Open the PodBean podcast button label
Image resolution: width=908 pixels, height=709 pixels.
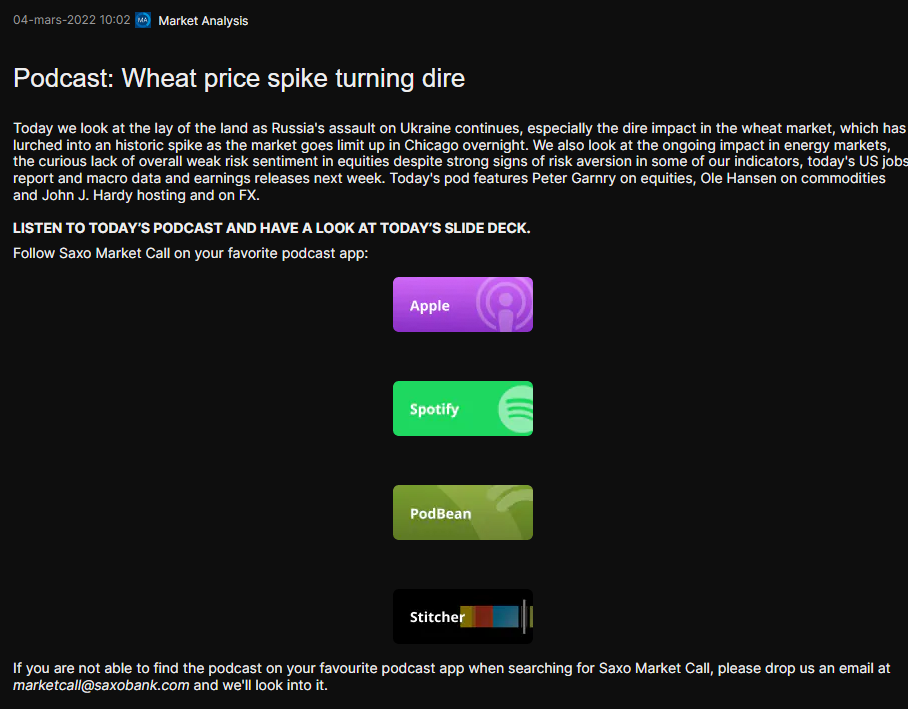[440, 514]
